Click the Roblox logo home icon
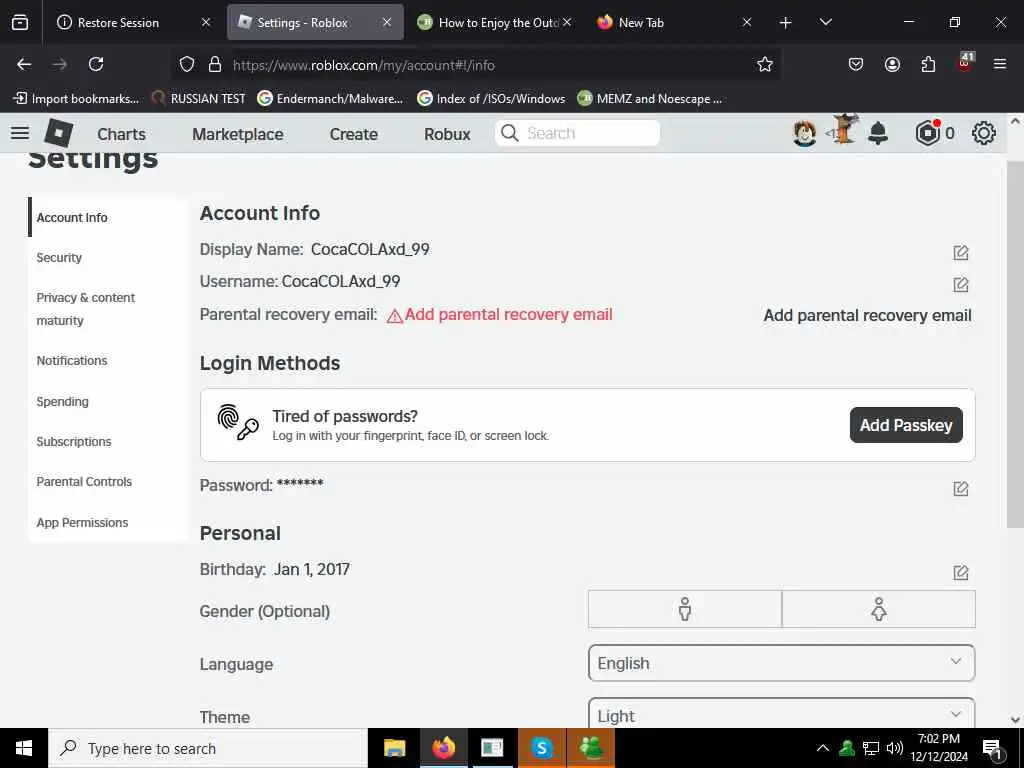 [x=59, y=133]
